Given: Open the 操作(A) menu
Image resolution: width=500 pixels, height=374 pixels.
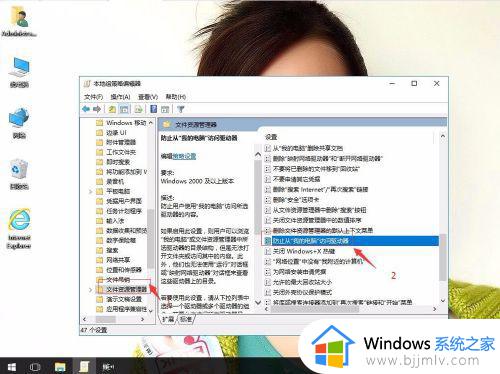Looking at the screenshot, I should [120, 97].
